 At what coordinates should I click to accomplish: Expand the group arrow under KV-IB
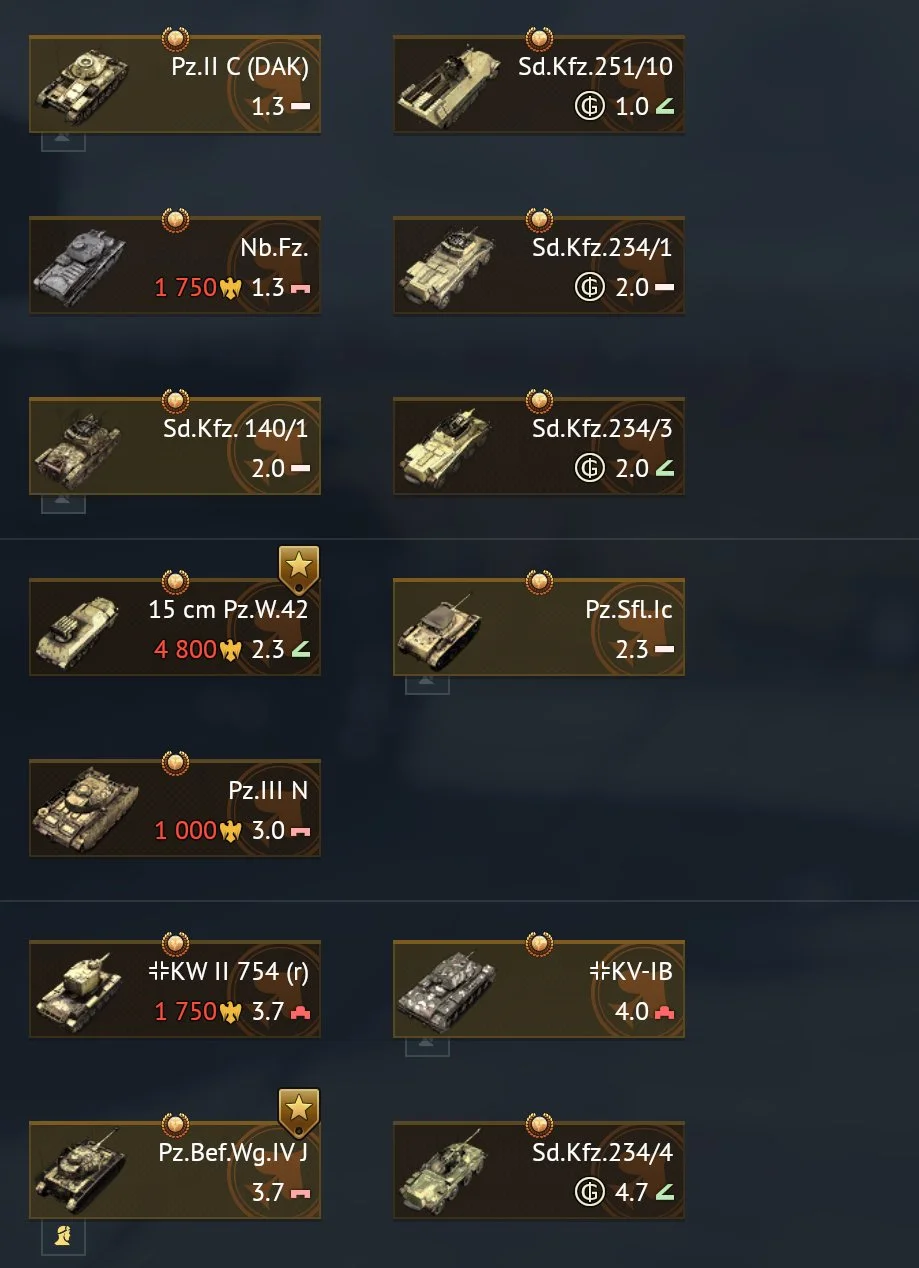click(x=427, y=1047)
